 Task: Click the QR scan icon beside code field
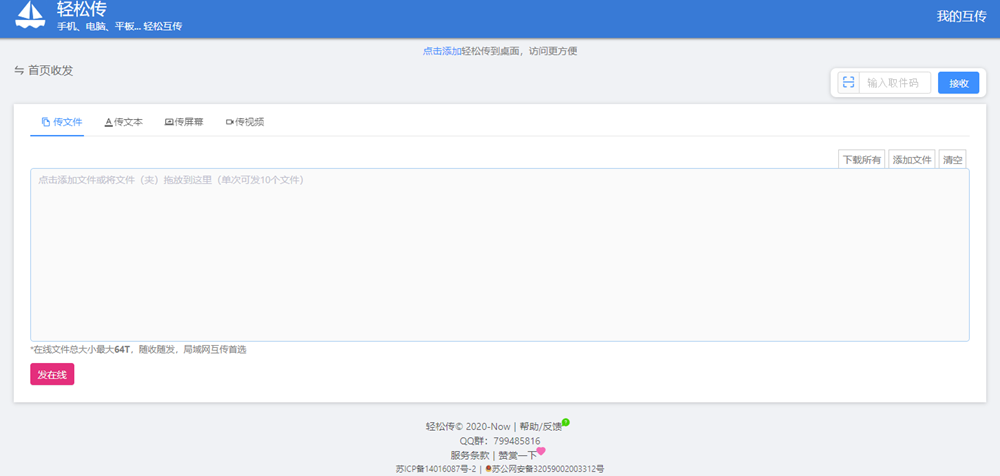[x=847, y=83]
